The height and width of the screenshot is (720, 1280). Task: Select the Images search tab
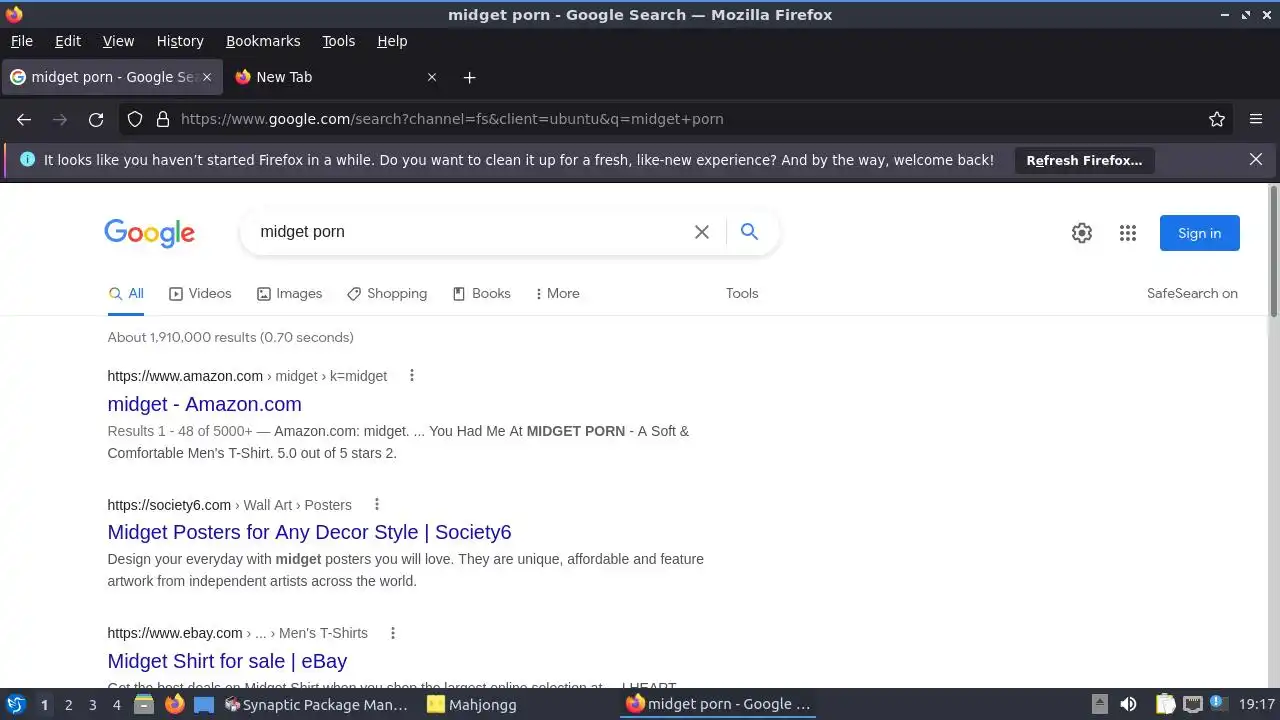click(x=289, y=293)
